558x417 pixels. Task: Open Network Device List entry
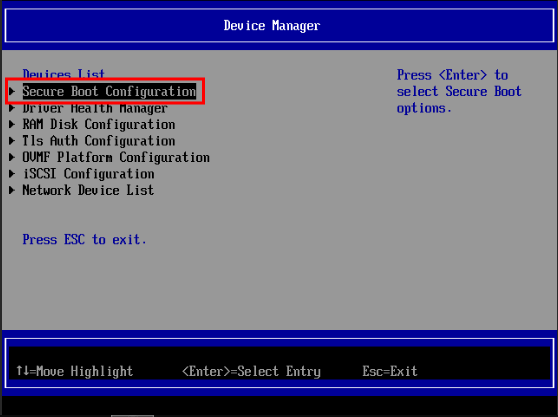click(x=88, y=190)
